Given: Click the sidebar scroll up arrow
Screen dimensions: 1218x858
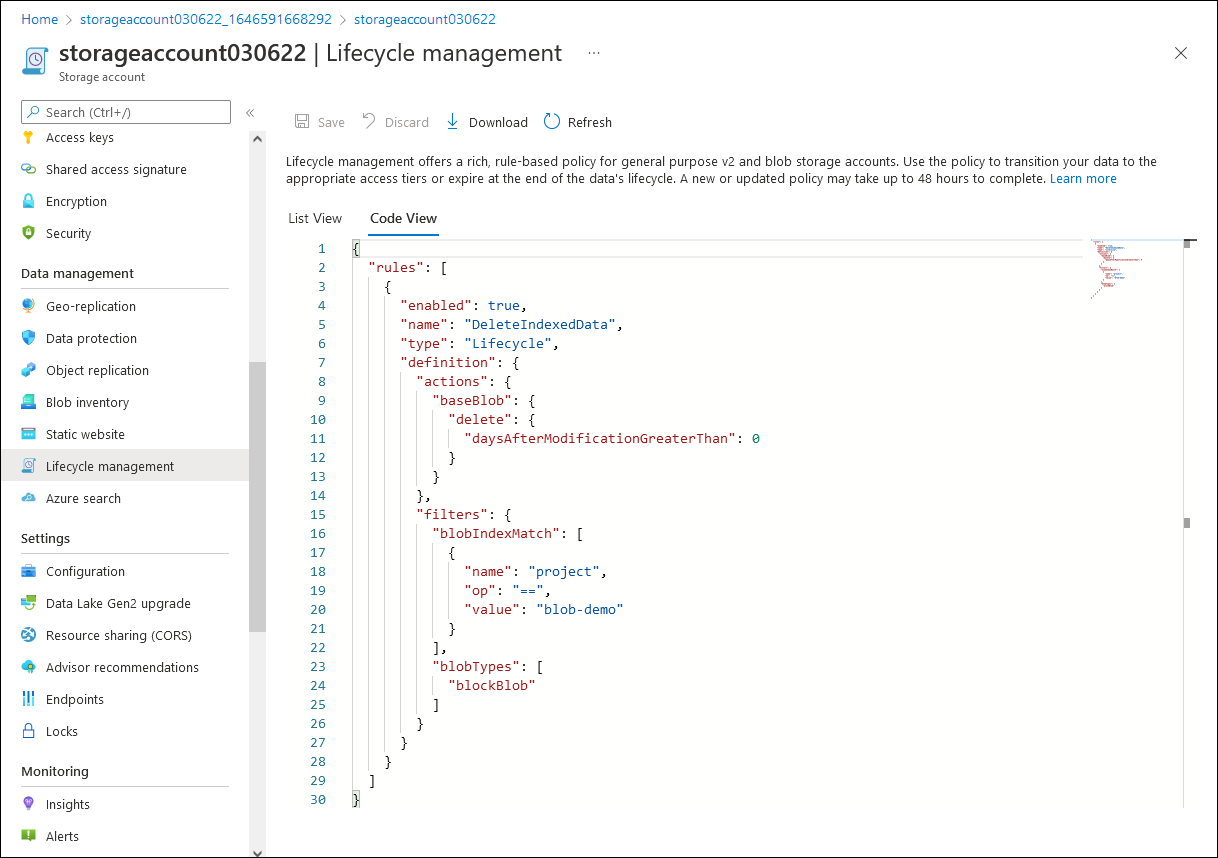Looking at the screenshot, I should click(258, 139).
